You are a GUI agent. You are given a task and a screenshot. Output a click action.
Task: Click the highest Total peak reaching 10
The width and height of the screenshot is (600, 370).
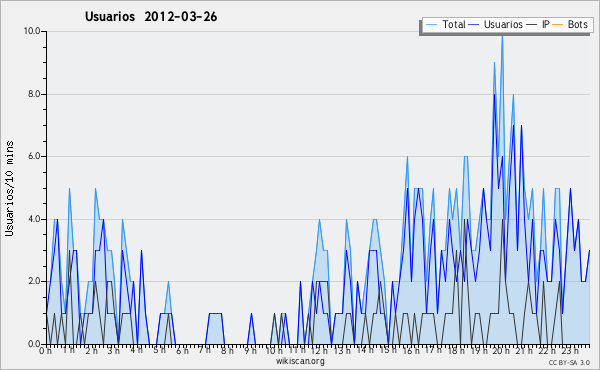[502, 35]
